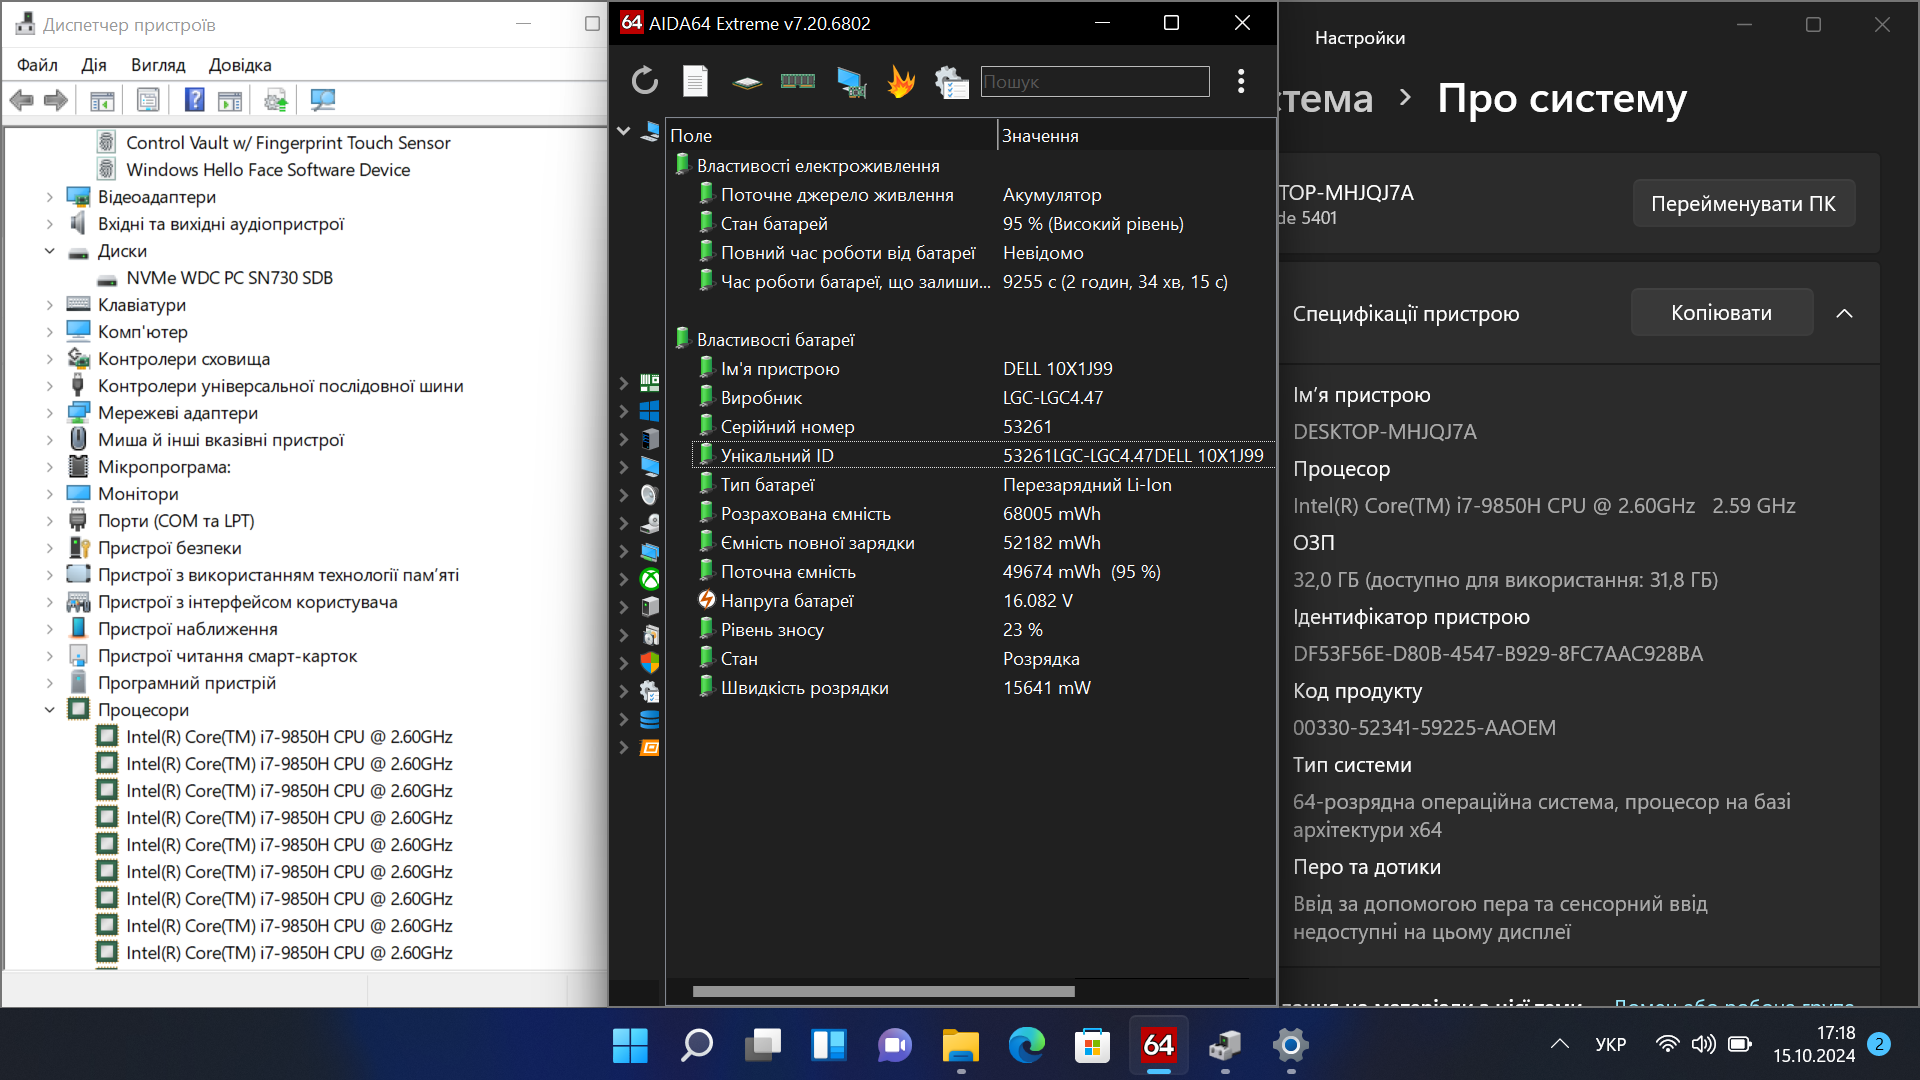This screenshot has height=1080, width=1920.
Task: Select the Benchmark orange sidebar icon
Action: pyautogui.click(x=650, y=747)
